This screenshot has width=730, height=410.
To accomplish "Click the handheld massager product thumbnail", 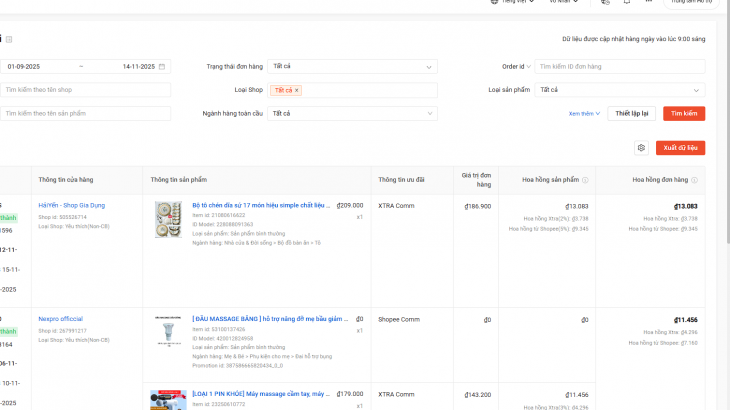I will coord(168,400).
